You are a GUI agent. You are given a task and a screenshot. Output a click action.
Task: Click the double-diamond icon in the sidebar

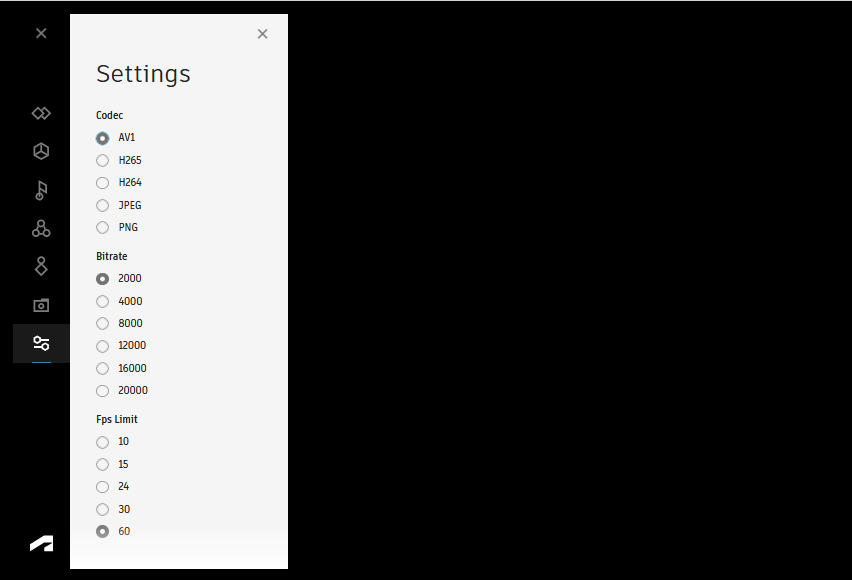[41, 113]
